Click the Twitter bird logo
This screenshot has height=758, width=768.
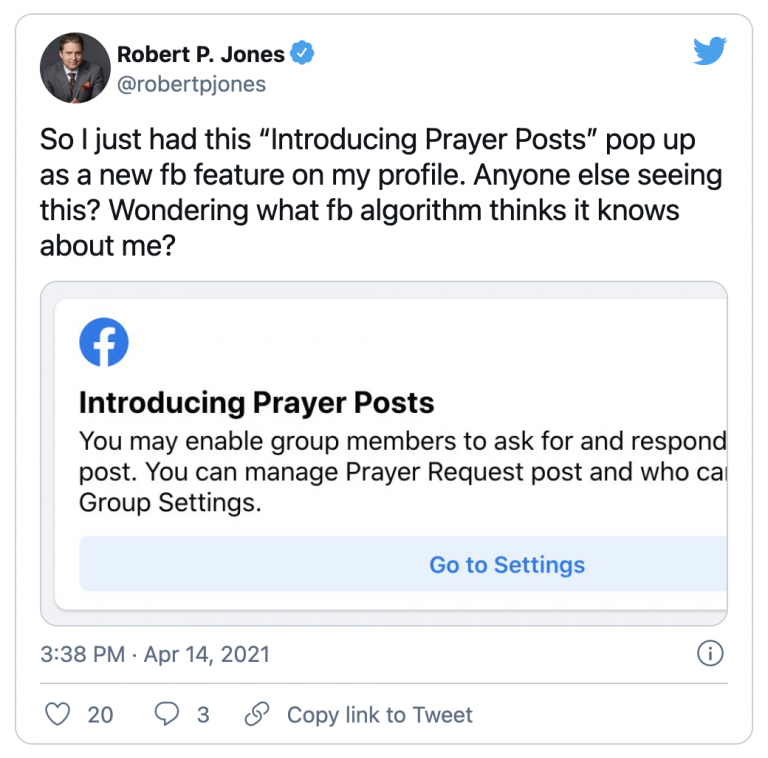[710, 50]
